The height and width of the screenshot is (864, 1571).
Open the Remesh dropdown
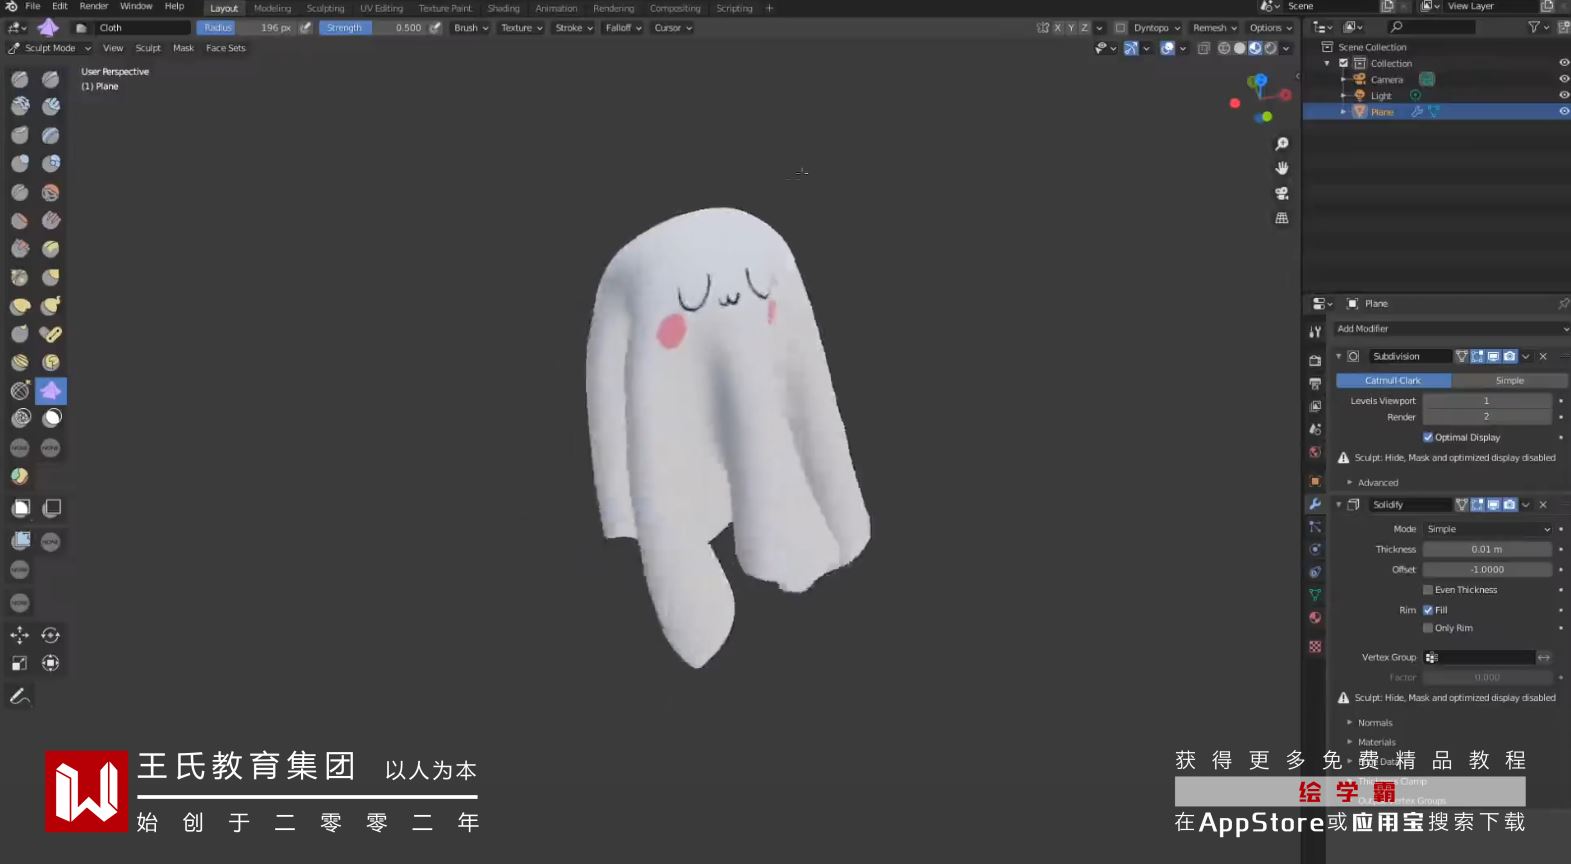click(x=1214, y=28)
